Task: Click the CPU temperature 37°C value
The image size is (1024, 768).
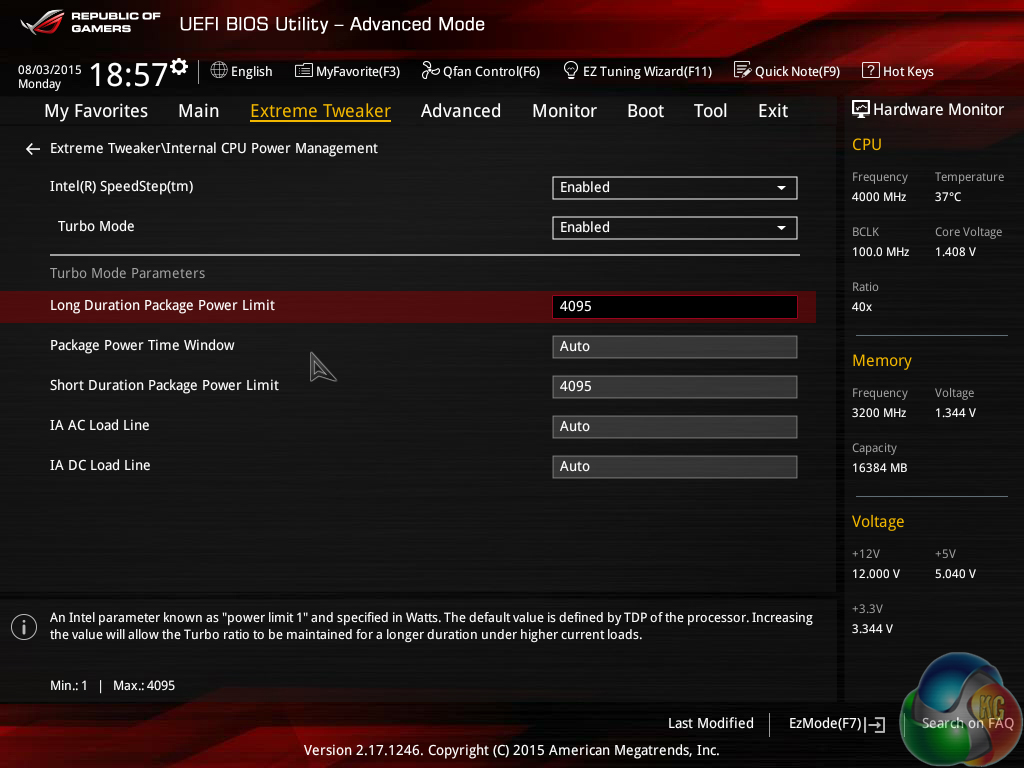Action: 948,197
